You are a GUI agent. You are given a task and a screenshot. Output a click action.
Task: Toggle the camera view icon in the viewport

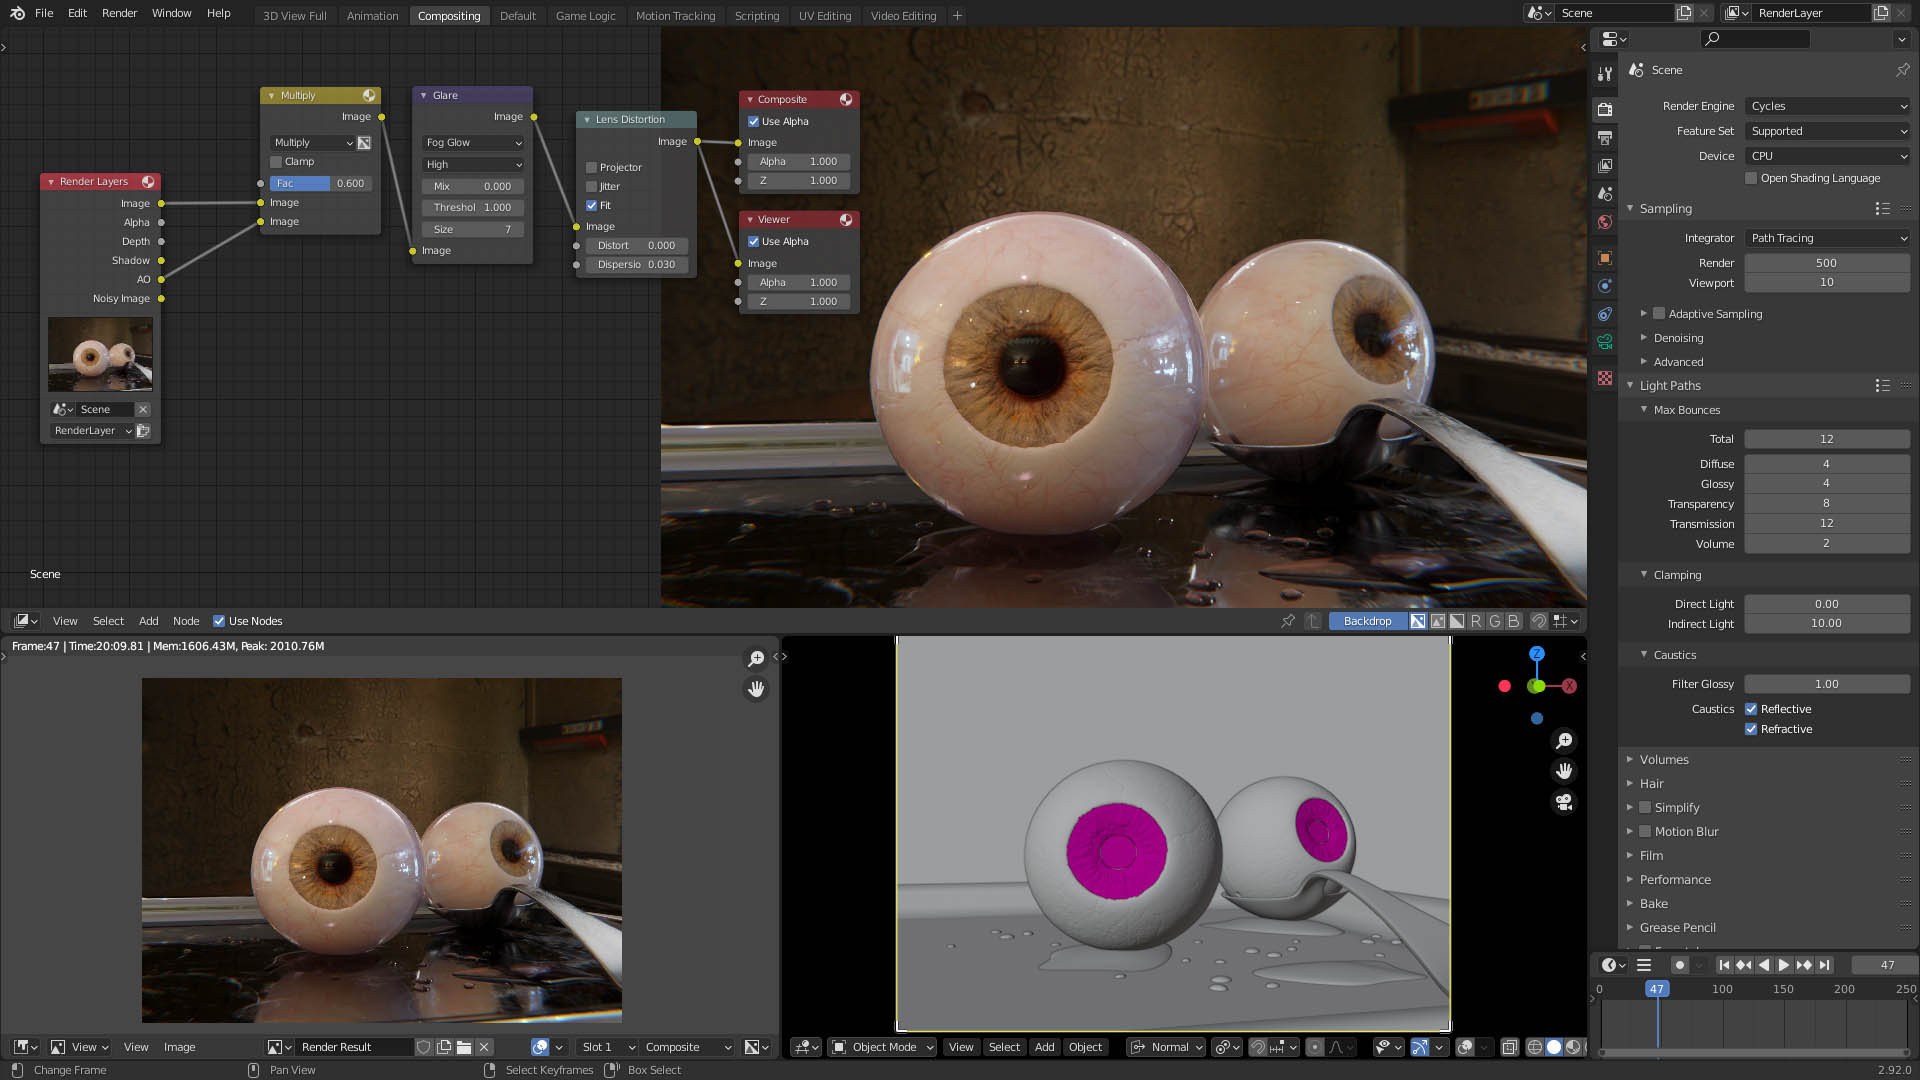pyautogui.click(x=1564, y=802)
